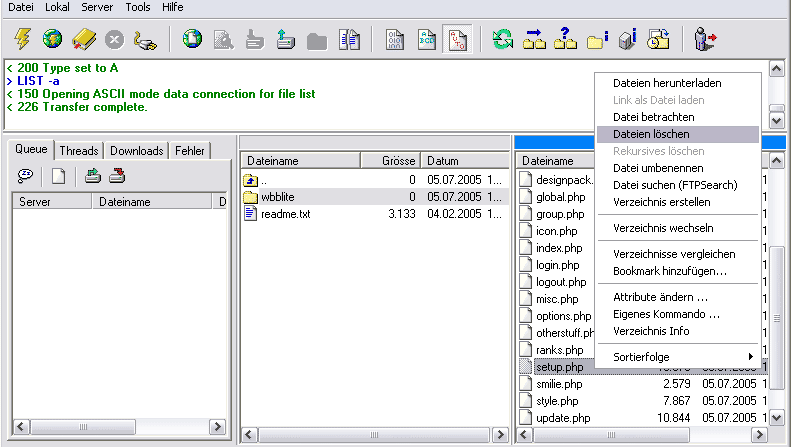Open the Hilfe menu
Viewport: 791px width, 447px height.
[x=173, y=7]
